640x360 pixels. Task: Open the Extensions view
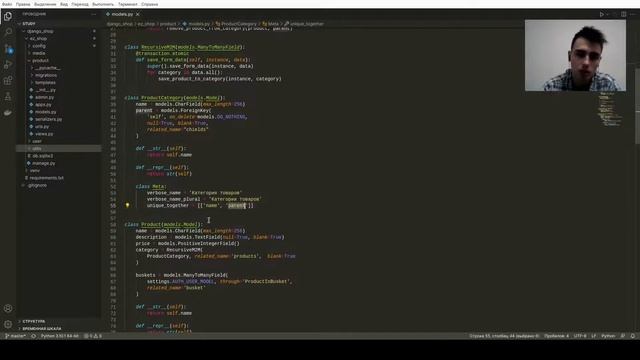point(8,80)
